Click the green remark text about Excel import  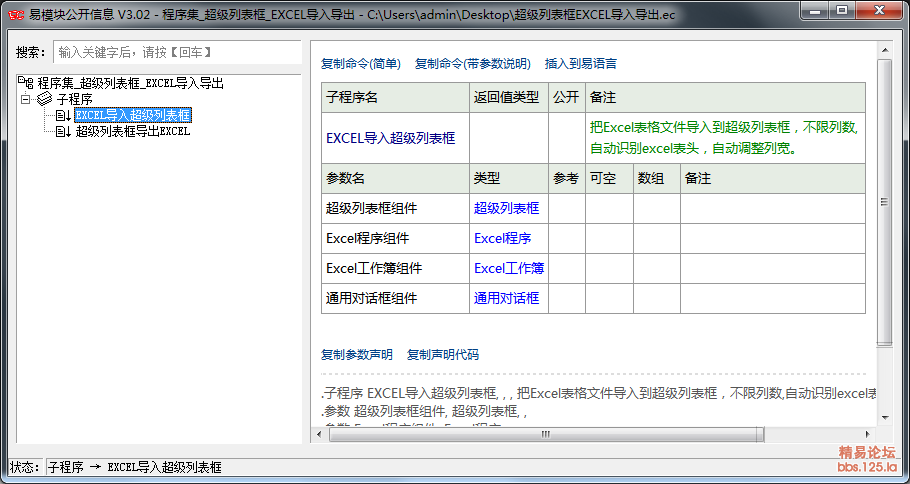pyautogui.click(x=724, y=138)
